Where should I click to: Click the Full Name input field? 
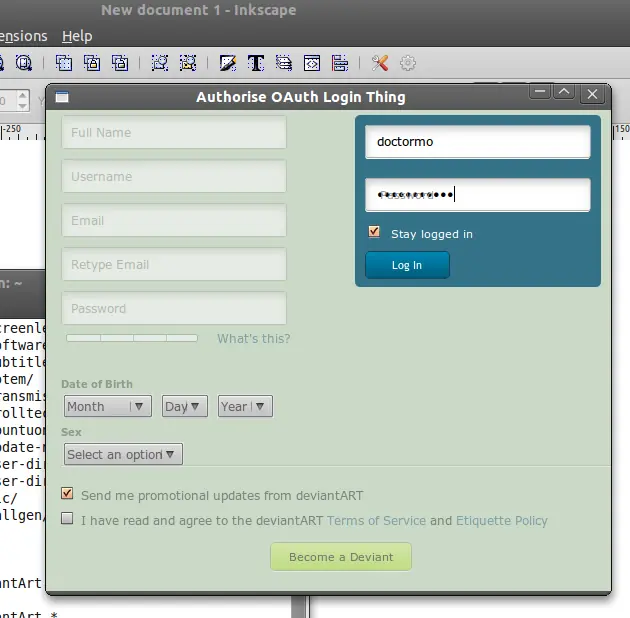[x=174, y=133]
